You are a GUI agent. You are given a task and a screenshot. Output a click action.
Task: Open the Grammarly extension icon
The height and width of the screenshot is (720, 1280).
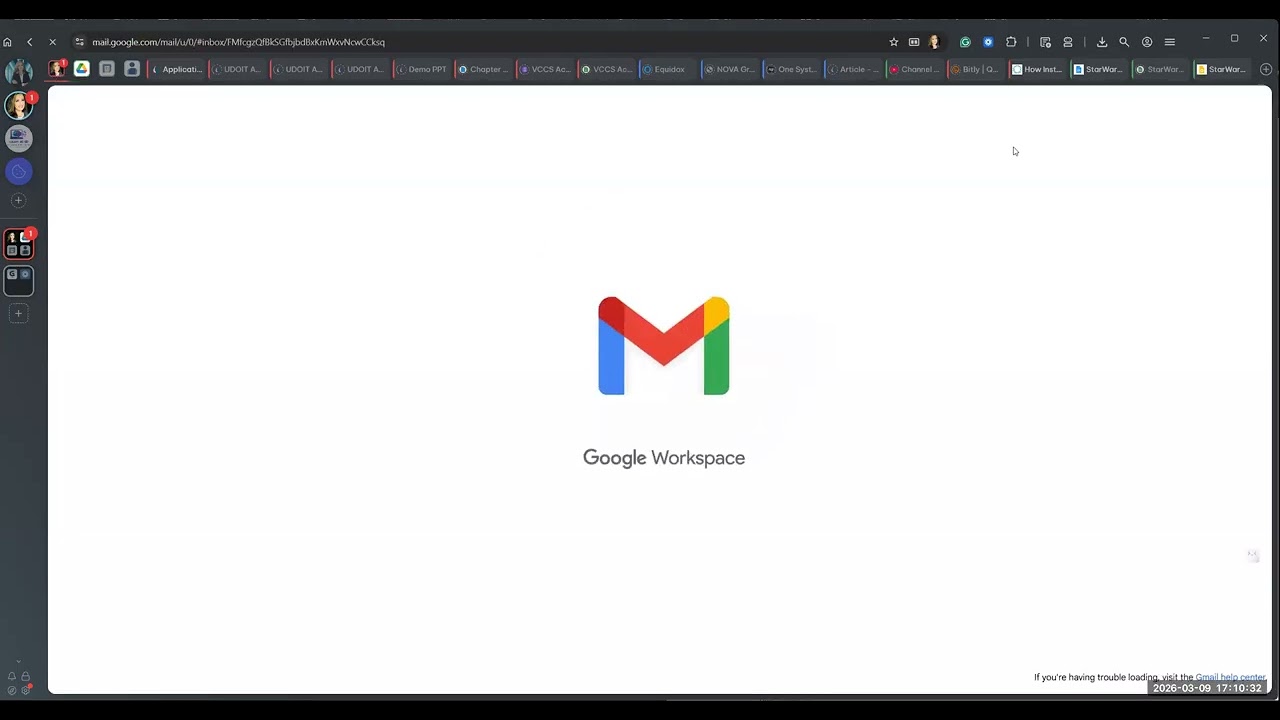965,42
